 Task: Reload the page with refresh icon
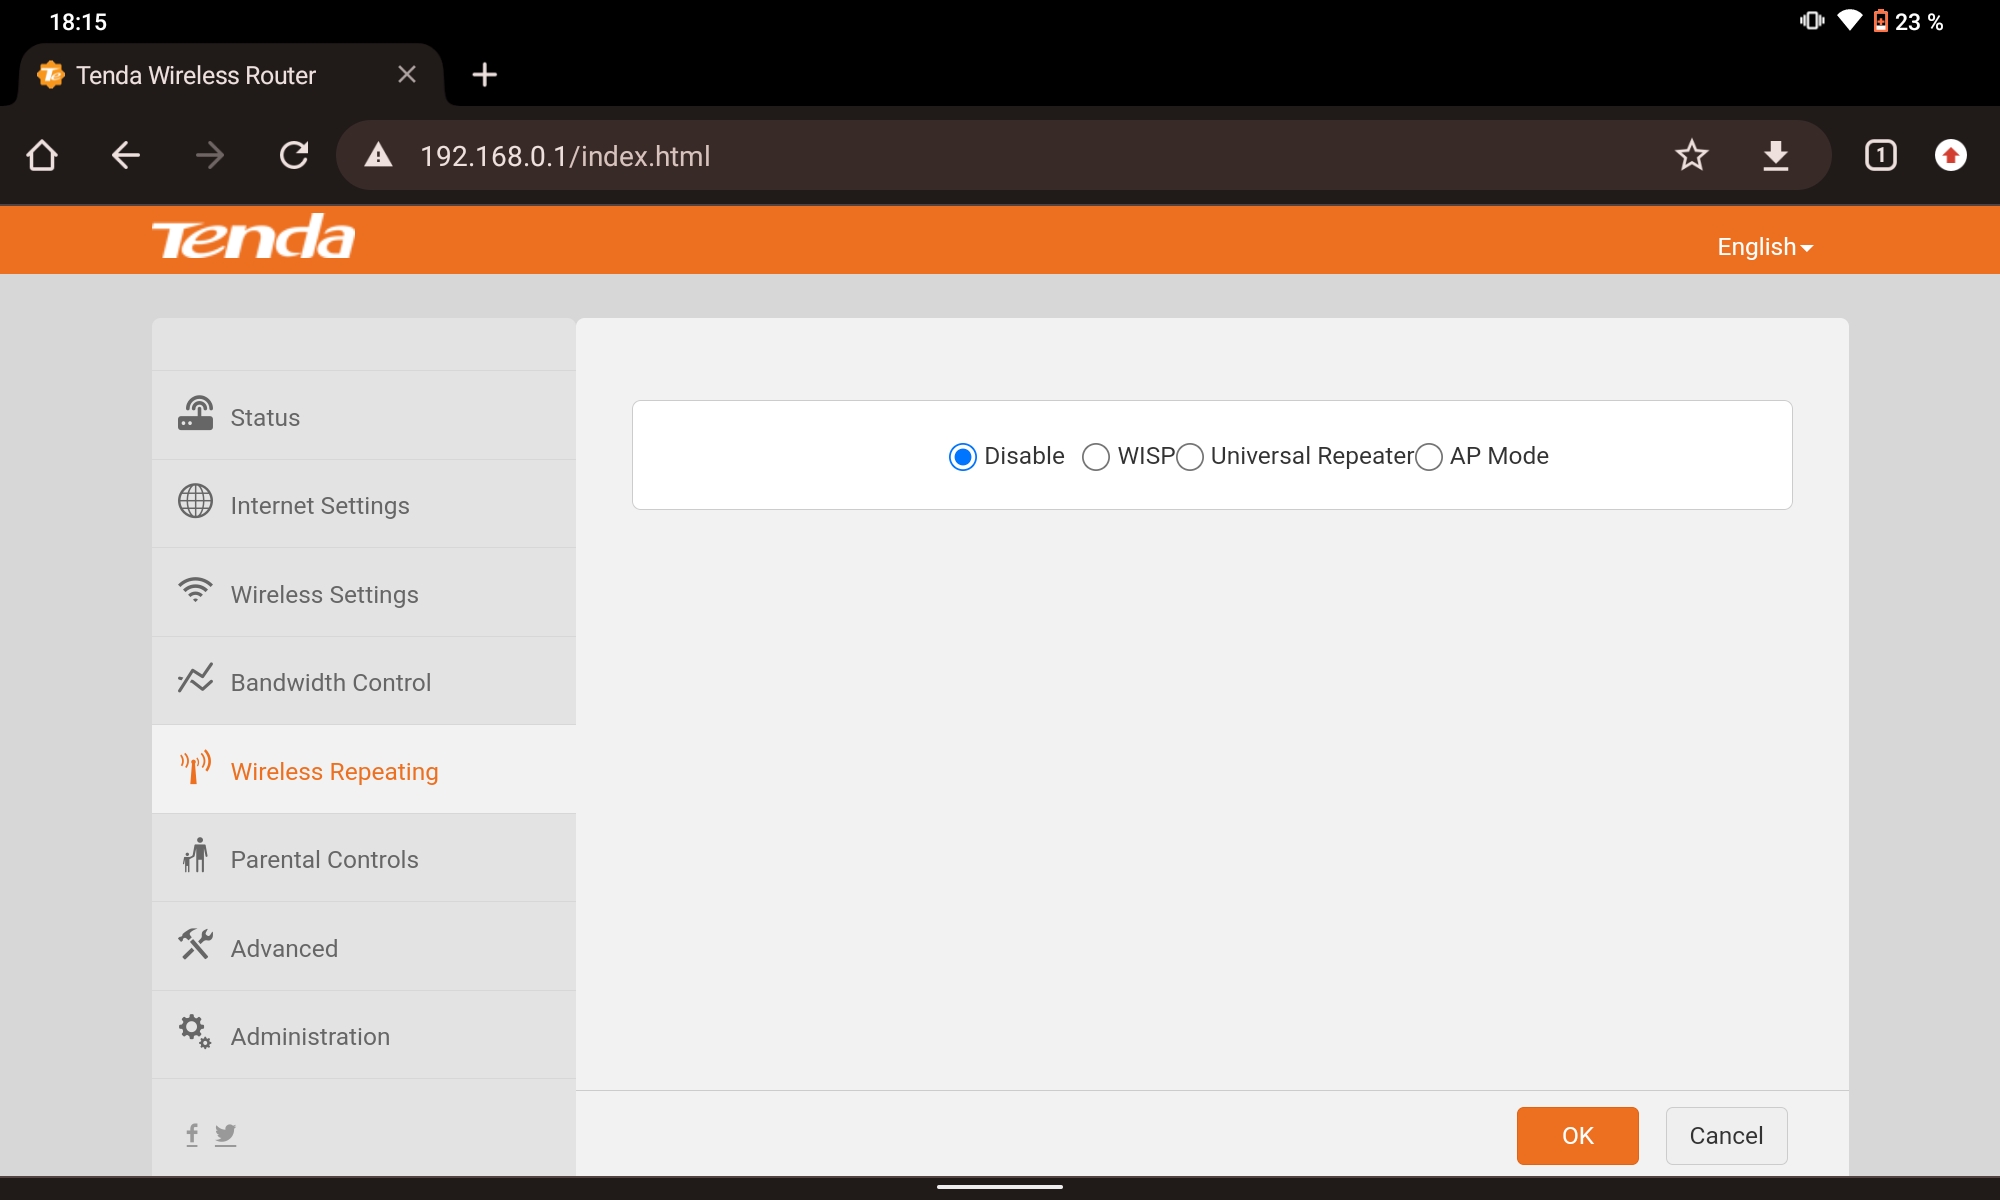tap(294, 155)
